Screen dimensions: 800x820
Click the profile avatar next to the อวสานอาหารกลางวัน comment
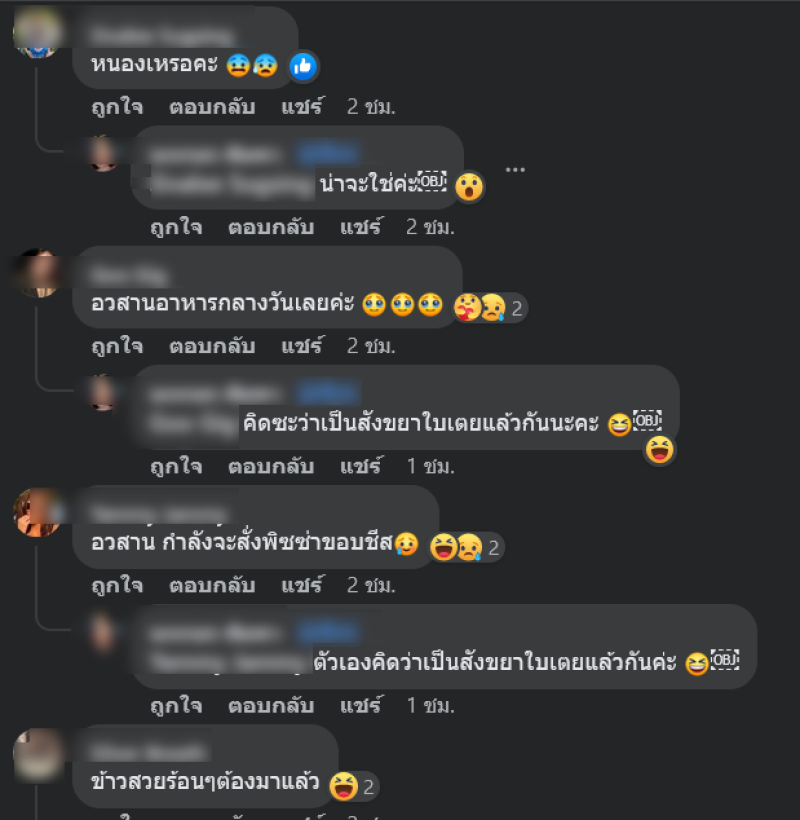click(x=37, y=273)
